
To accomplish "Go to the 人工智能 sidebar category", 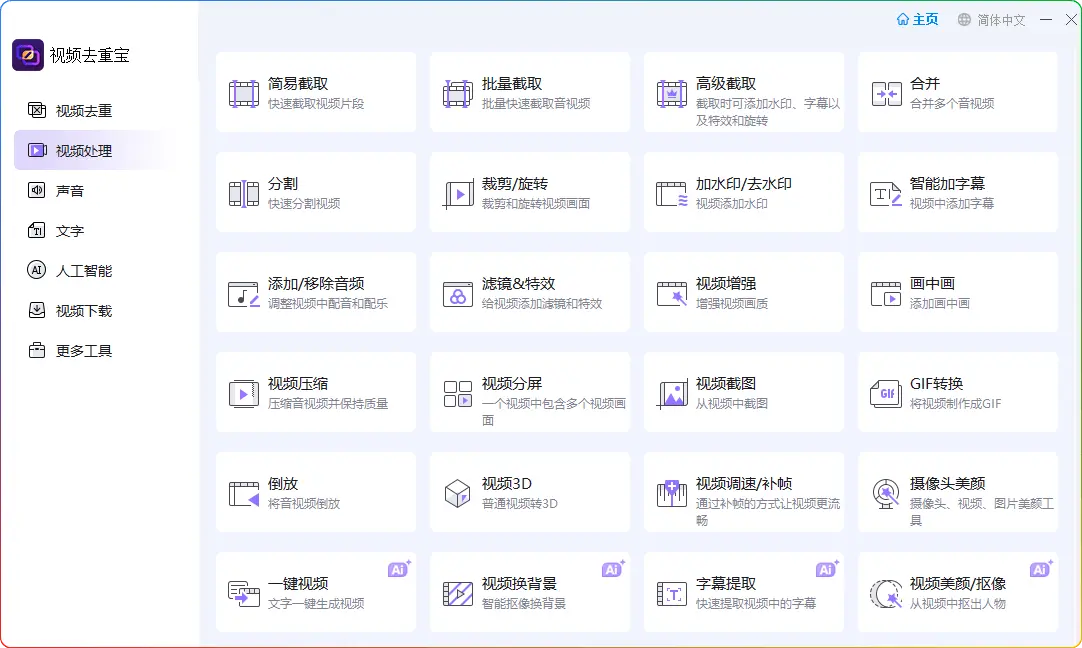I will (x=84, y=271).
